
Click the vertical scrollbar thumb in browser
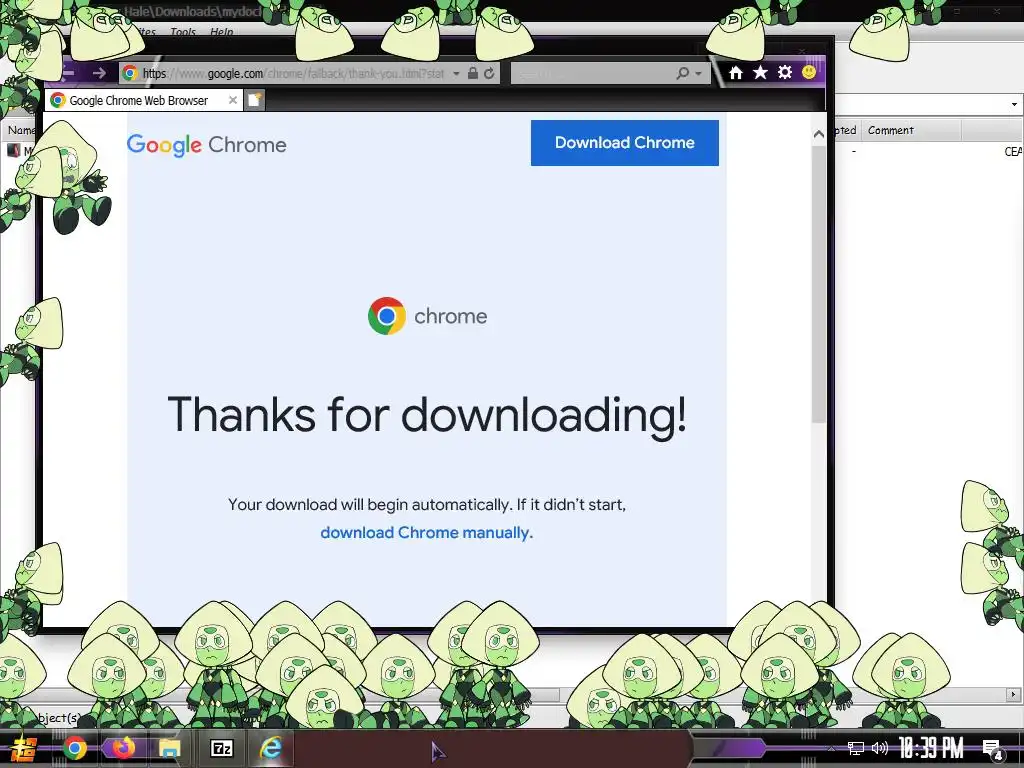point(818,284)
